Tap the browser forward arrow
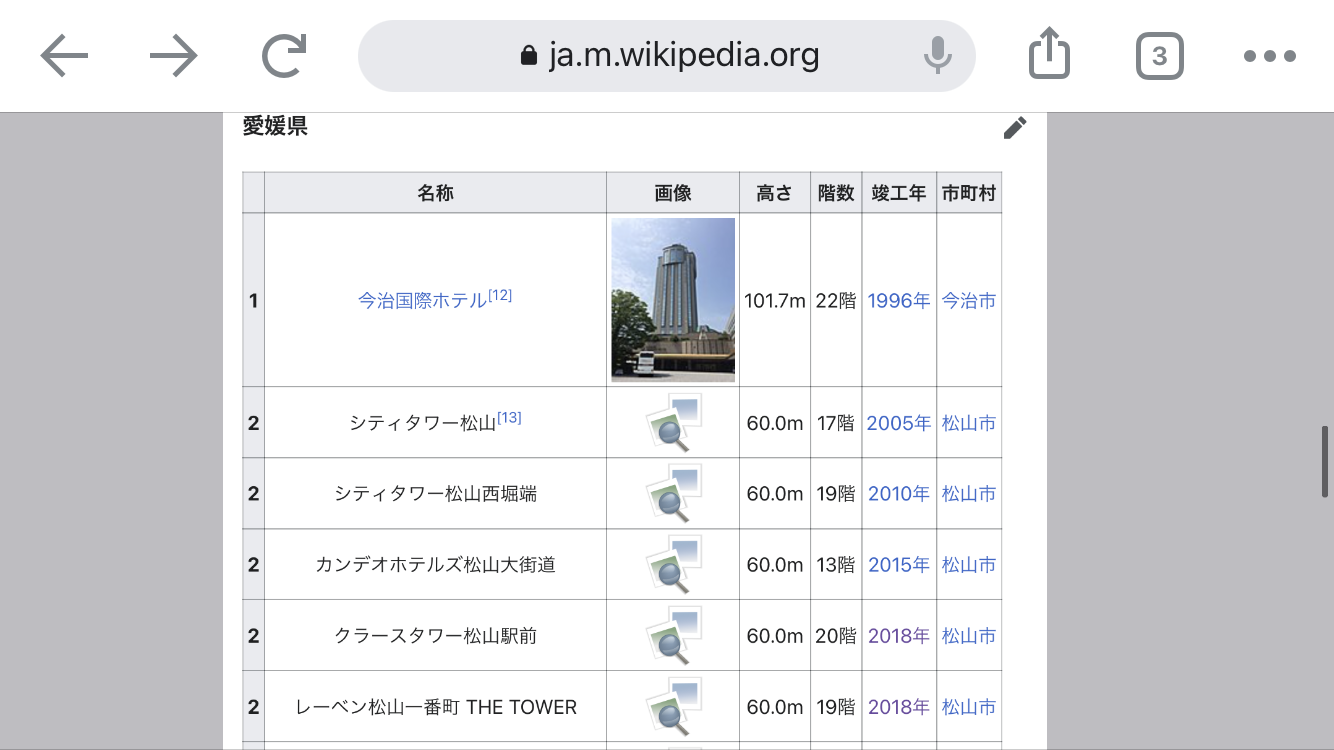Screen dimensions: 1334x750 (174, 57)
